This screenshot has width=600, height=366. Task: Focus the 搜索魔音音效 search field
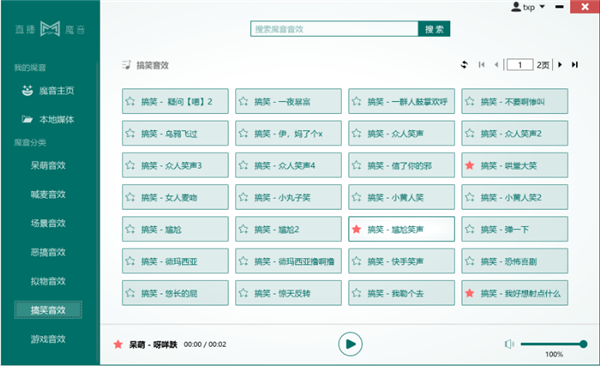tap(334, 29)
